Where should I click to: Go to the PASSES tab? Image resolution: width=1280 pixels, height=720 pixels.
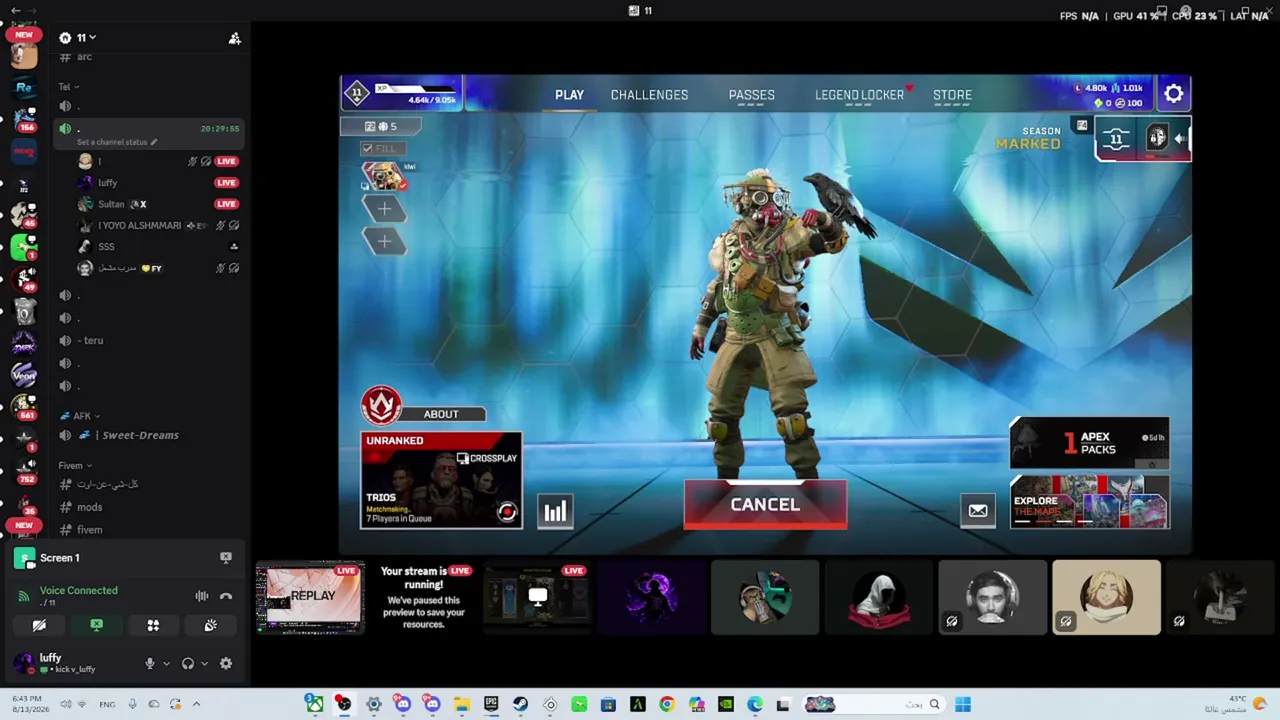point(751,95)
